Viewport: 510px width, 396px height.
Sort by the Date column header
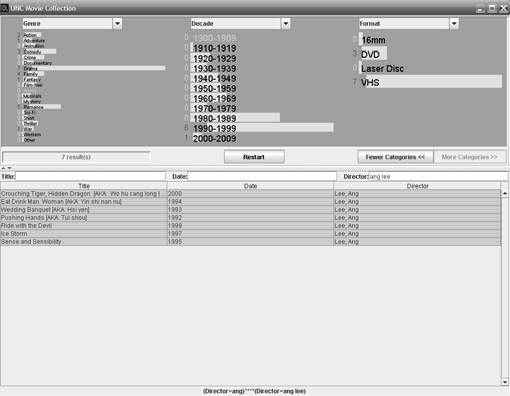(250, 186)
